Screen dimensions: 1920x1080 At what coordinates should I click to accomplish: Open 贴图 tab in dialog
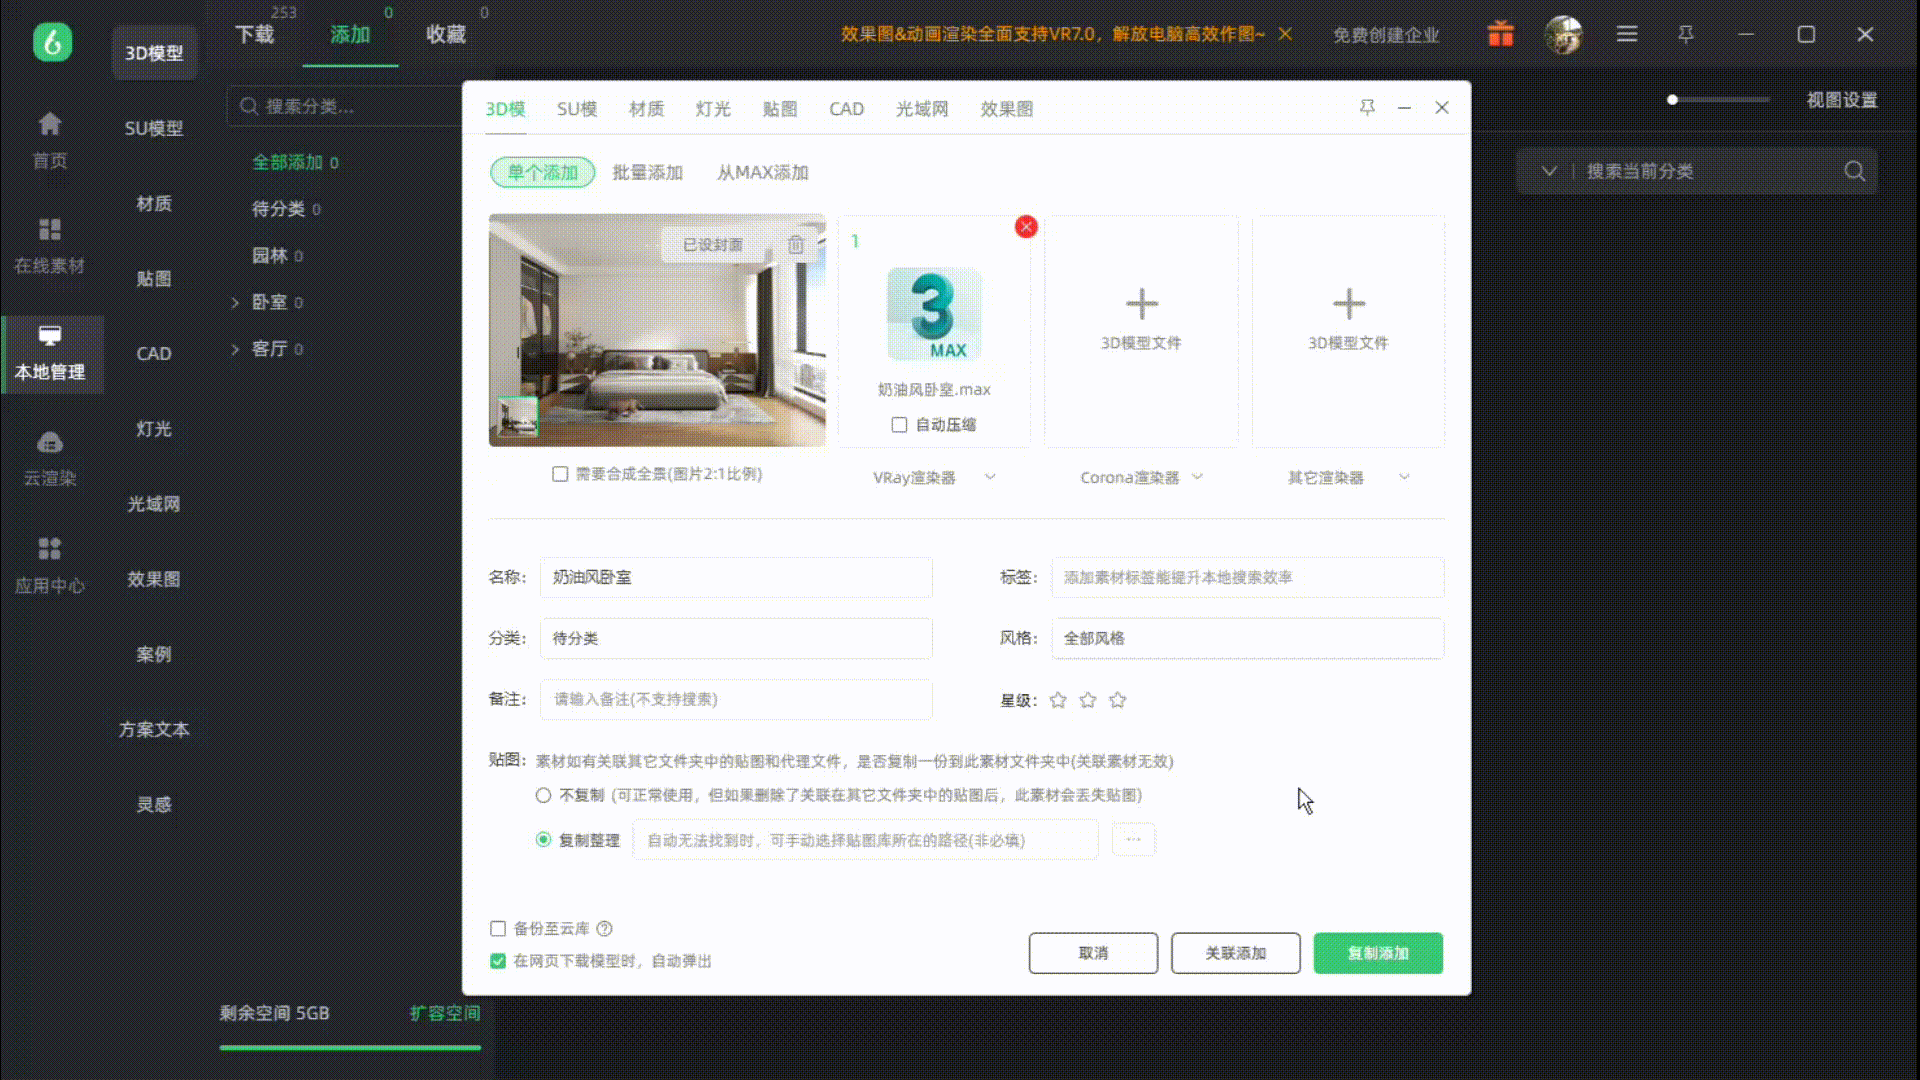[x=780, y=109]
